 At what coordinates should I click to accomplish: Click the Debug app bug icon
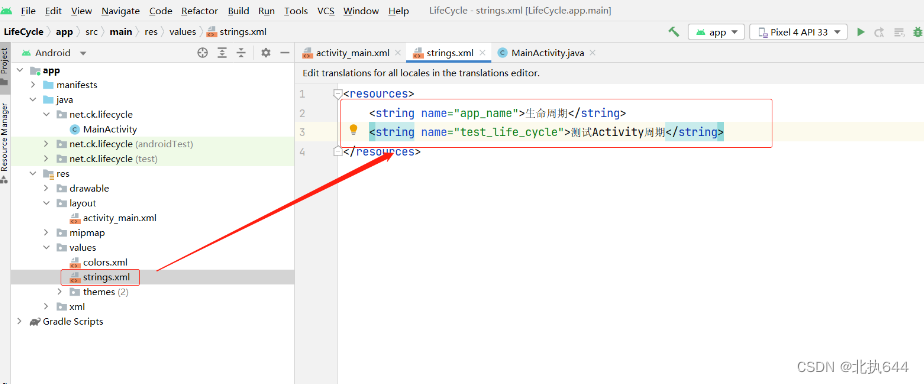click(919, 32)
